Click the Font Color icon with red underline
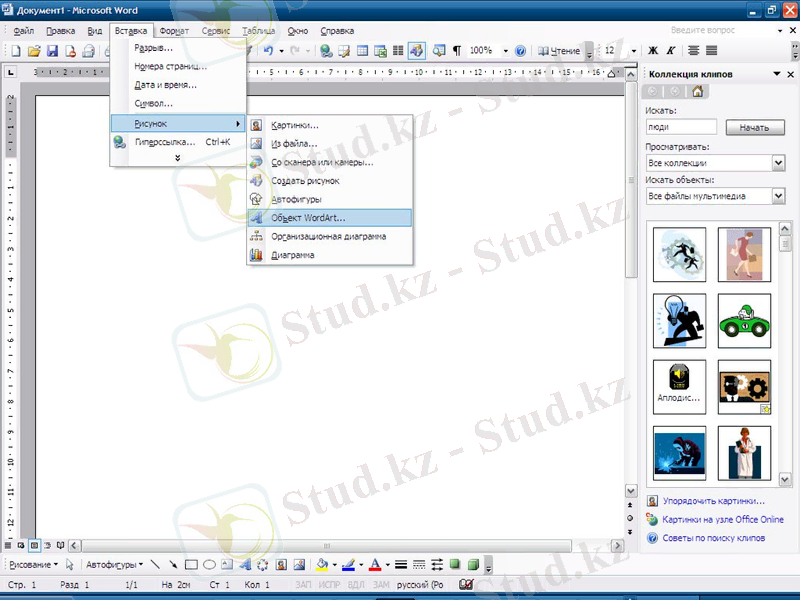This screenshot has width=800, height=600. [374, 565]
